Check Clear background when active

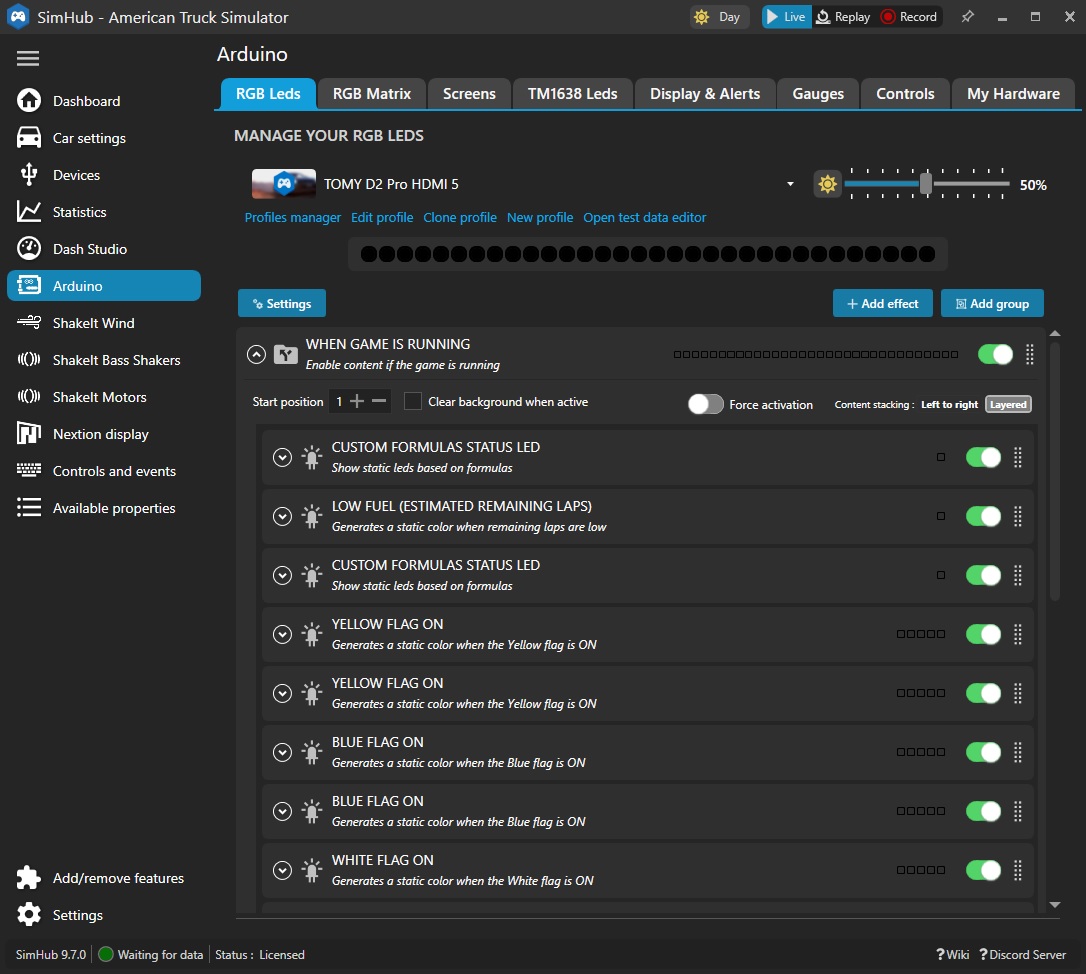point(413,401)
